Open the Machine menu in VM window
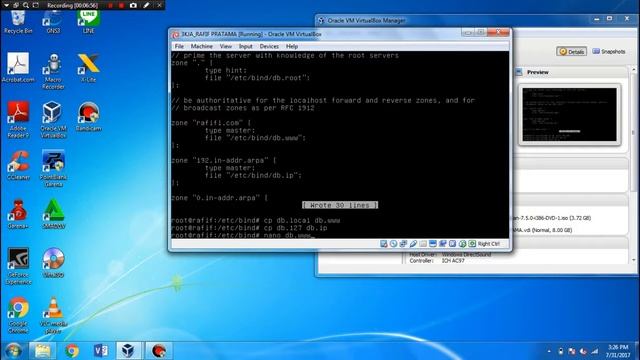Screen dimensions: 640x360 [202, 46]
